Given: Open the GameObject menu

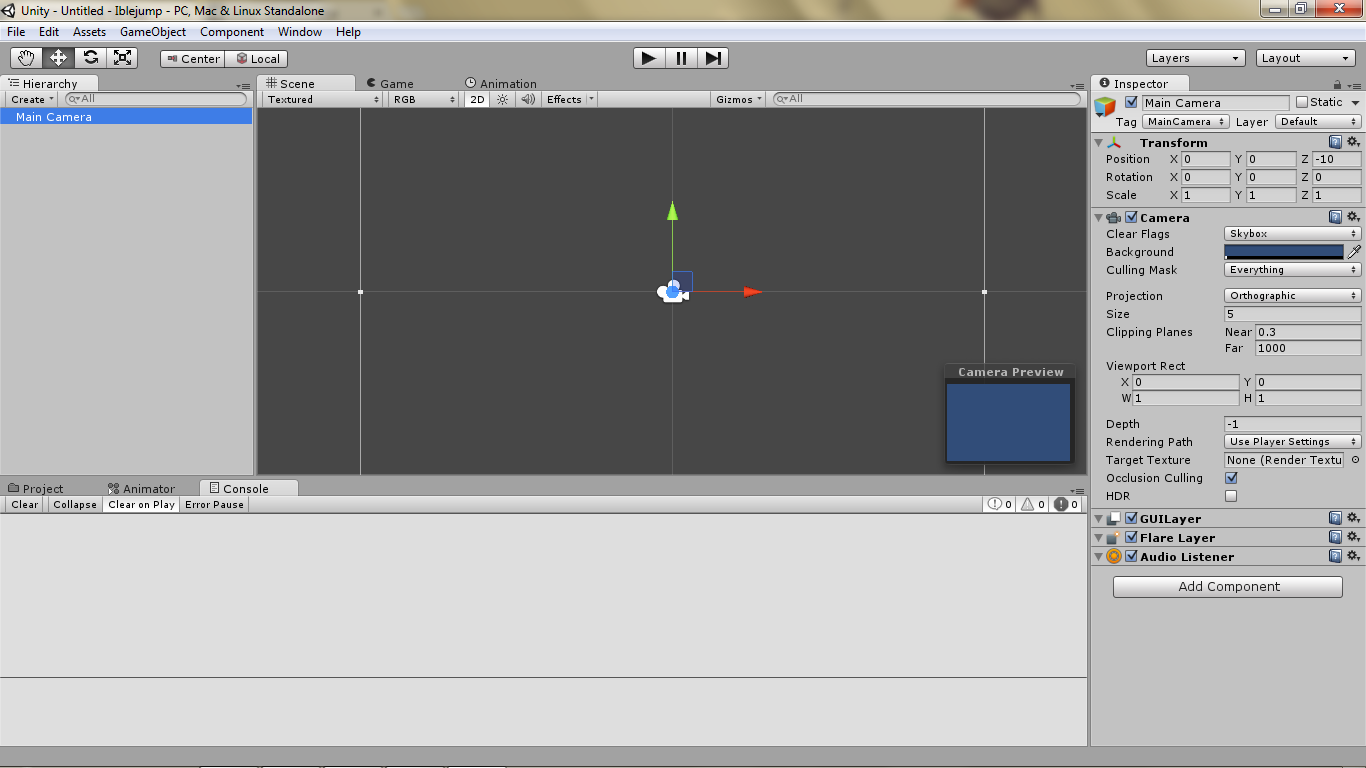Looking at the screenshot, I should [x=152, y=31].
